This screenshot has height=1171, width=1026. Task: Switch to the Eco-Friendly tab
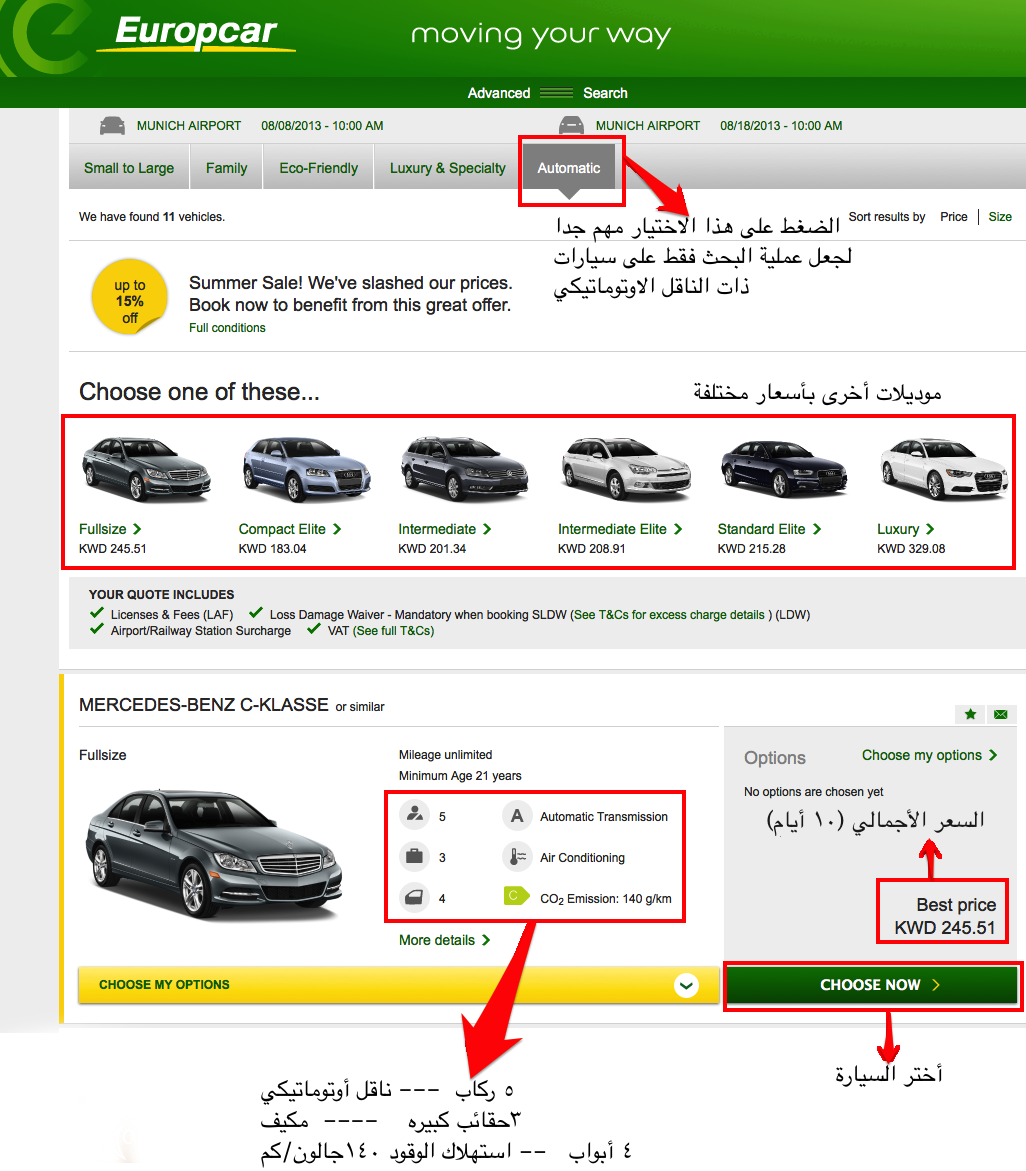pyautogui.click(x=319, y=168)
